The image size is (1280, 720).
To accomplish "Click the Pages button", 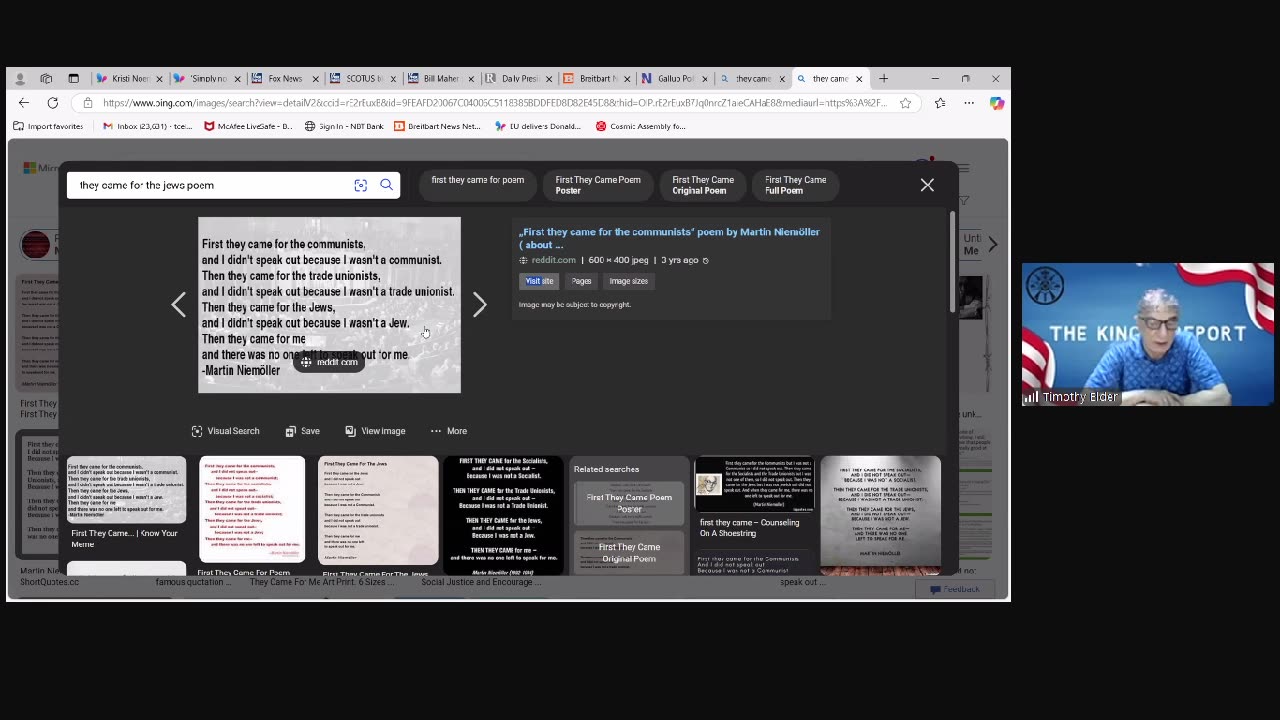I will tap(581, 281).
